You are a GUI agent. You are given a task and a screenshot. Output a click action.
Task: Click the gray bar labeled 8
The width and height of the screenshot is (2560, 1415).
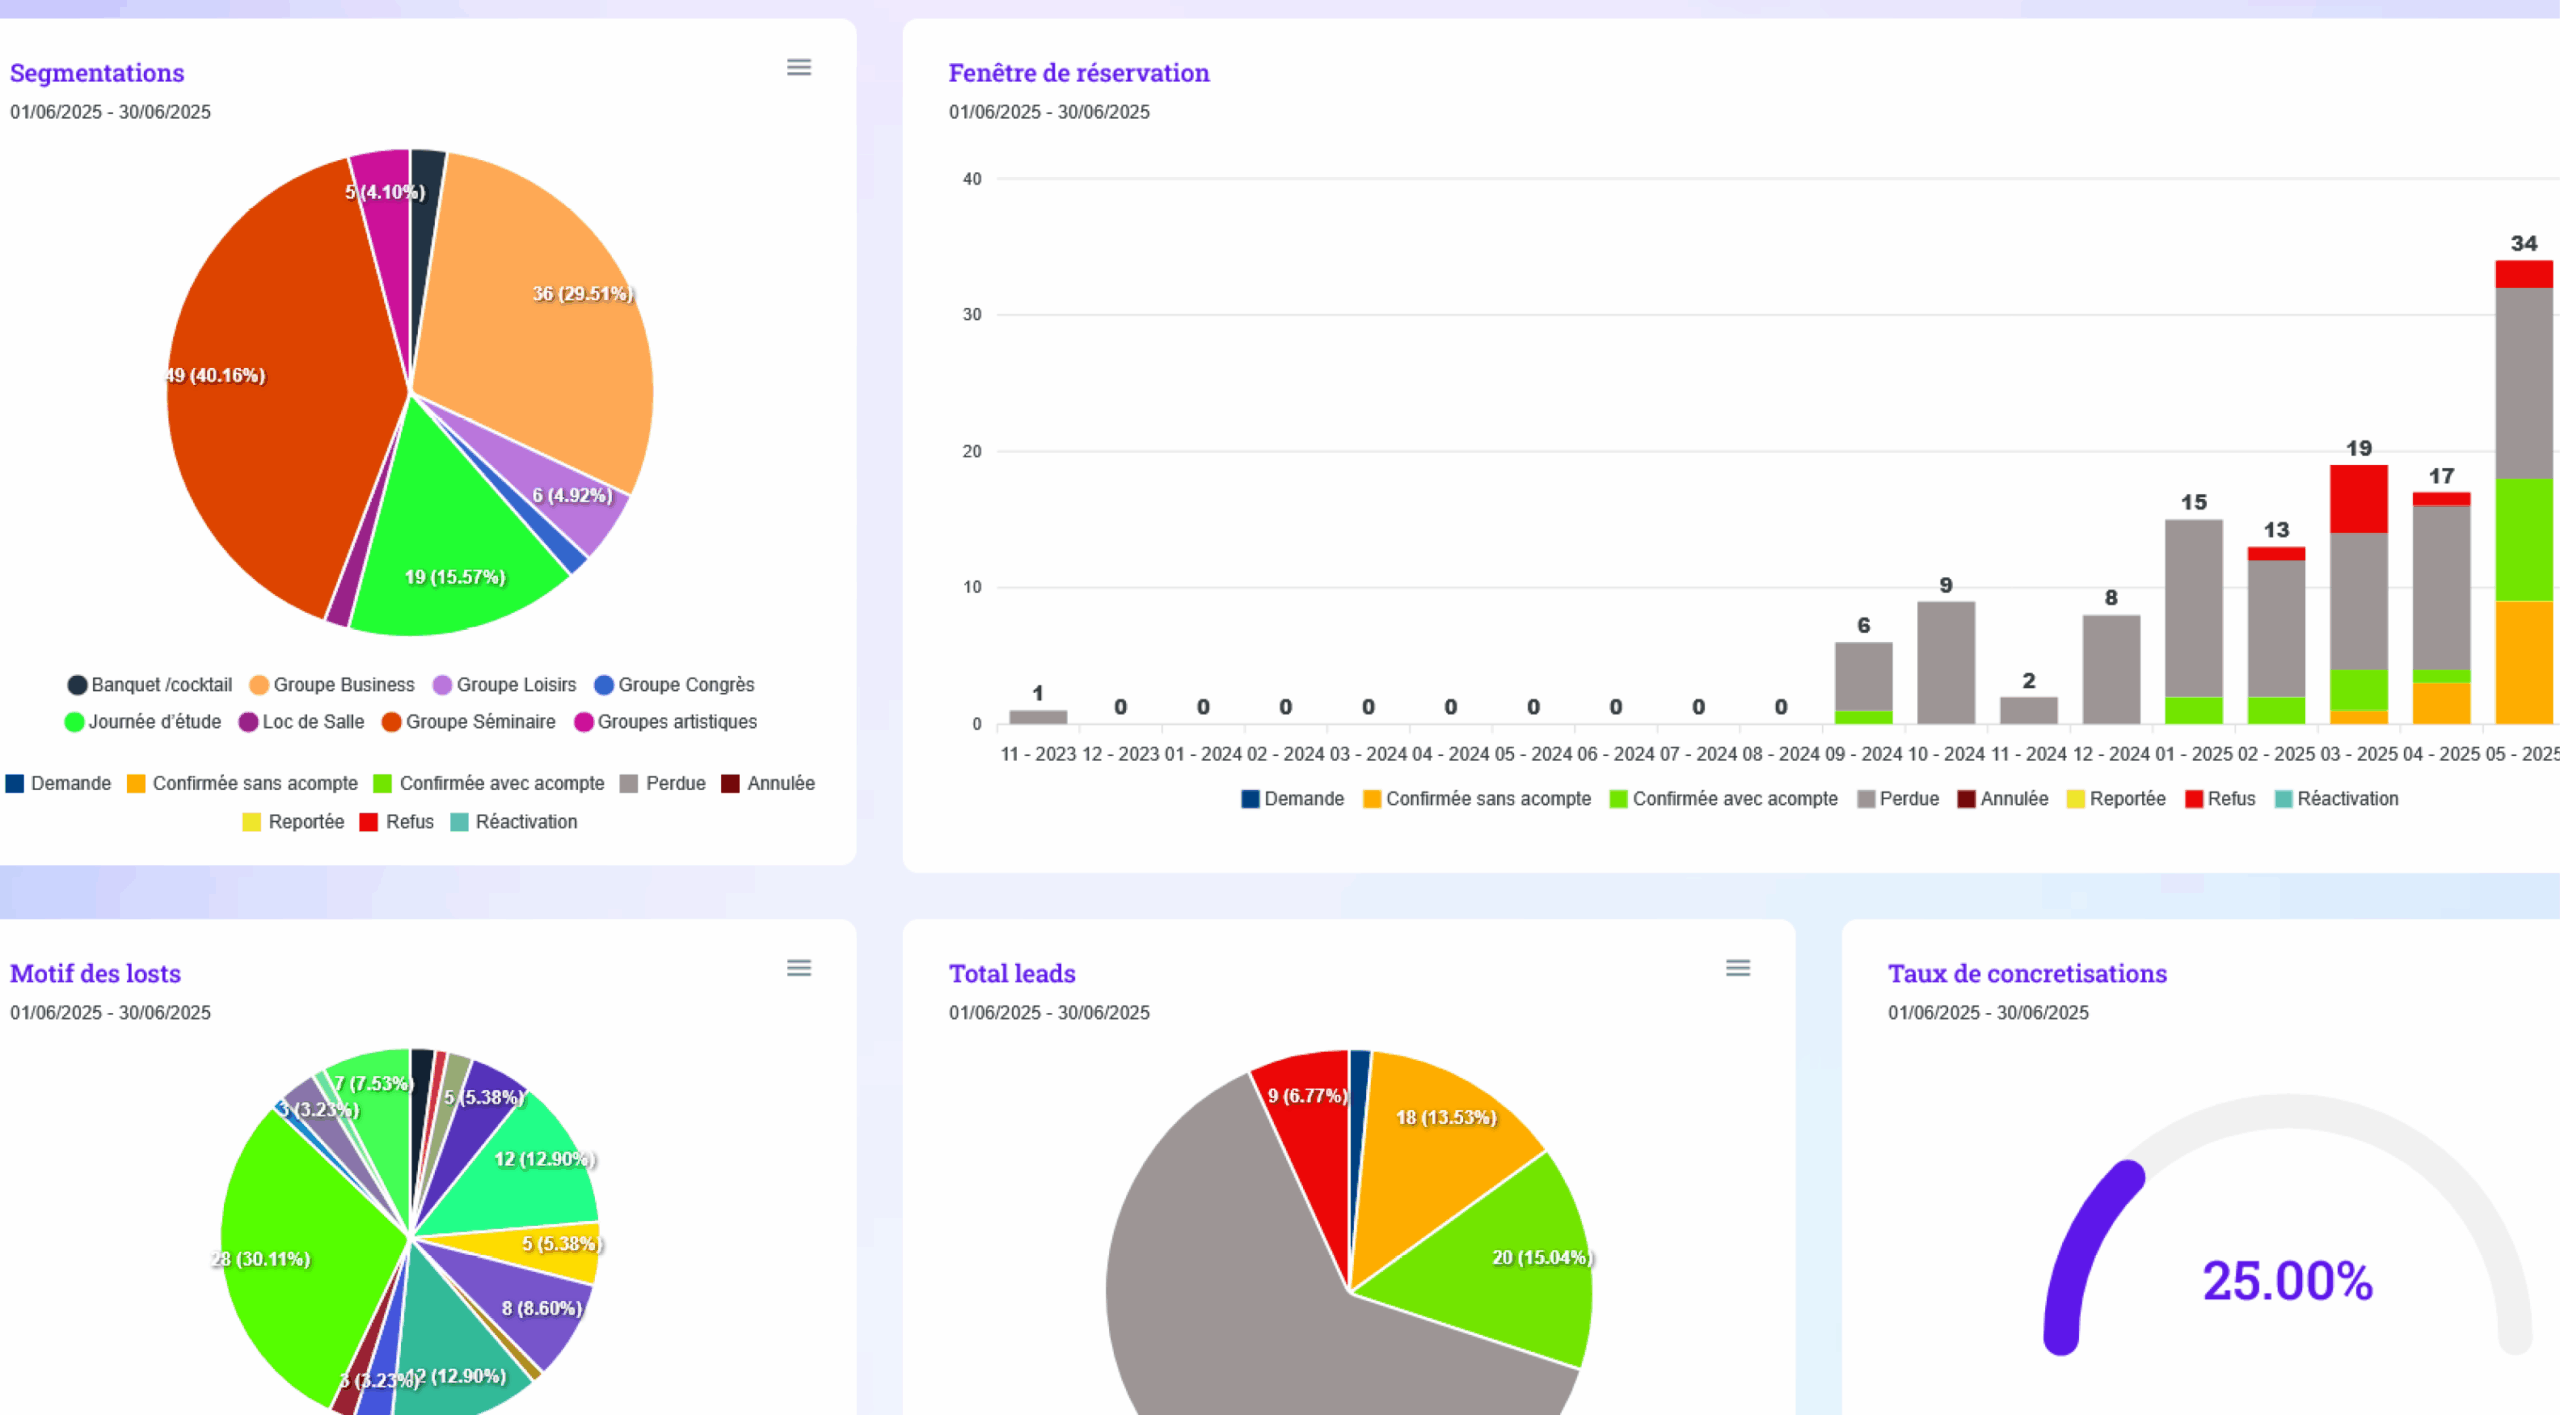(2111, 669)
